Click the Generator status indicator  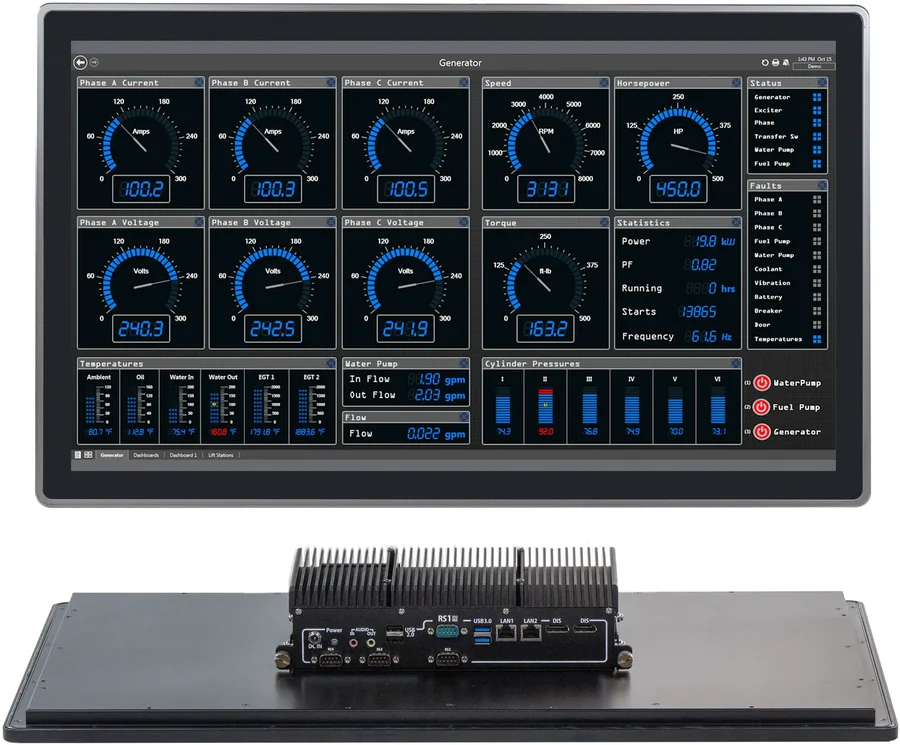[x=817, y=97]
